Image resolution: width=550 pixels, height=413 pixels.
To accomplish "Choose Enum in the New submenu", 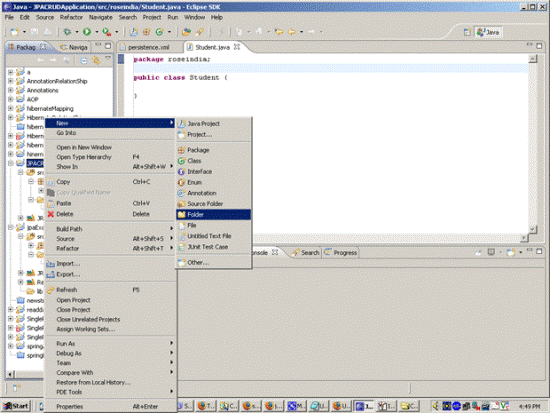I will click(x=214, y=182).
